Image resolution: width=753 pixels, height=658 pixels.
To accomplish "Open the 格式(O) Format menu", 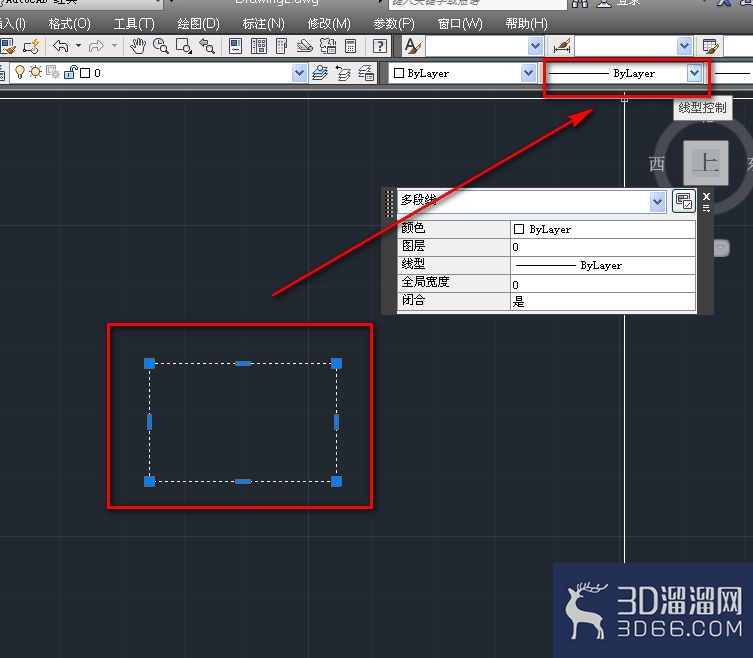I will 70,24.
